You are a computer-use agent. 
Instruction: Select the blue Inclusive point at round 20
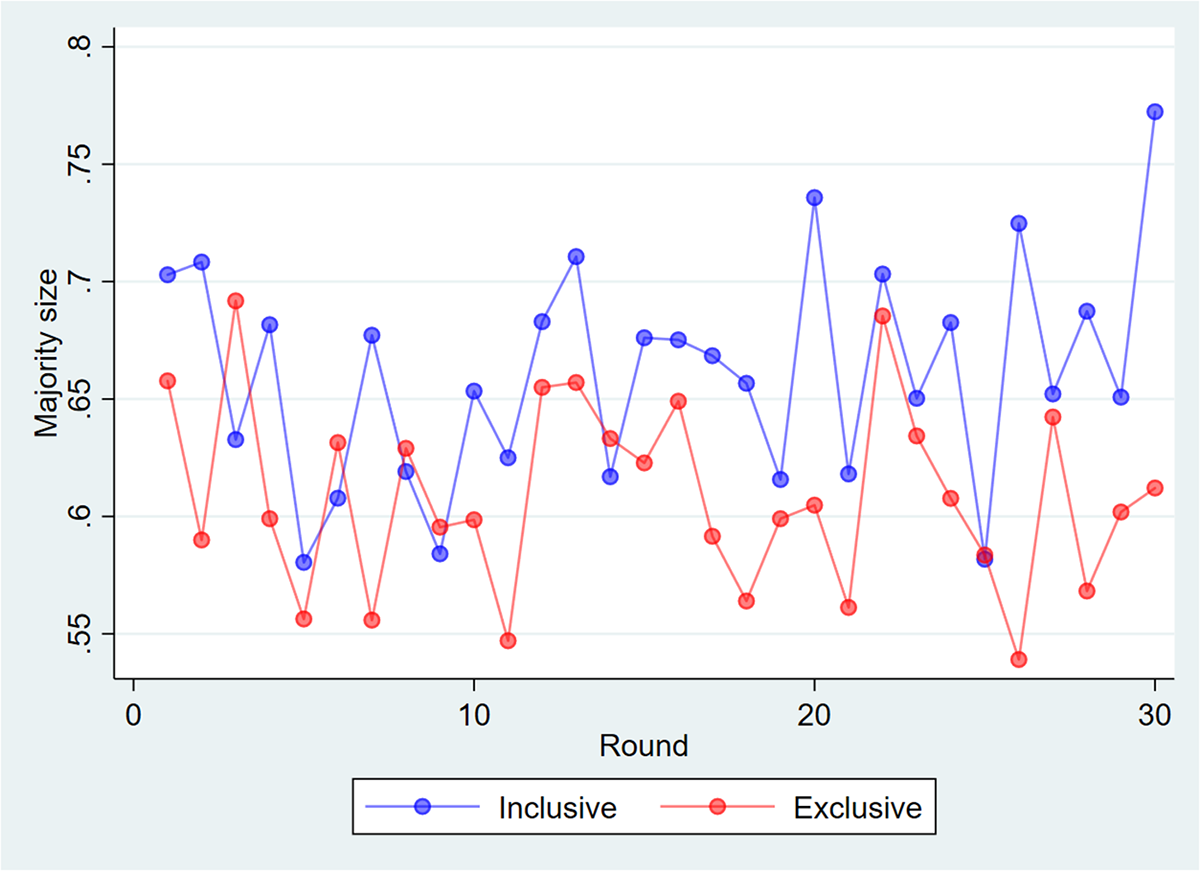coord(815,198)
